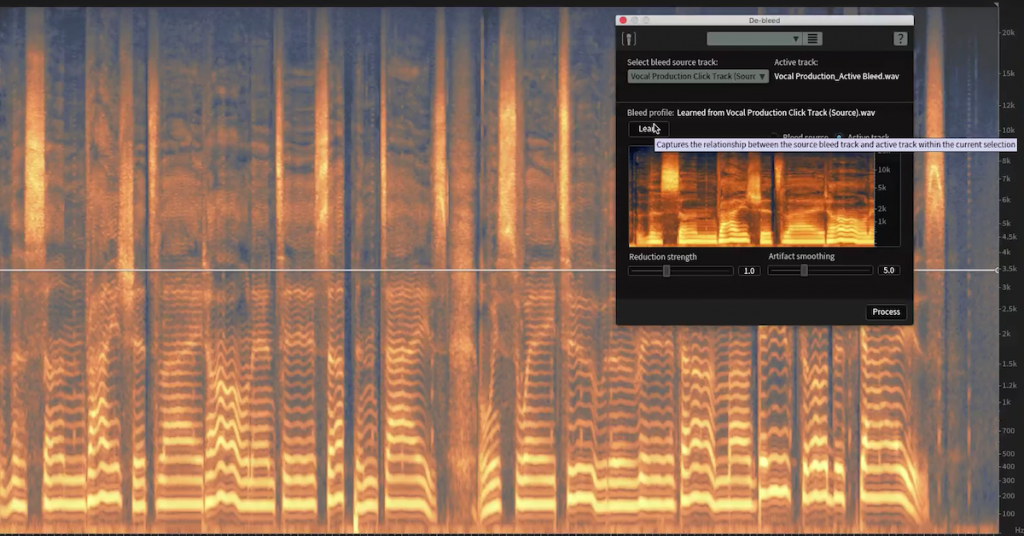Click the 3k label on frequency ruler
This screenshot has height=536, width=1024.
click(1006, 287)
